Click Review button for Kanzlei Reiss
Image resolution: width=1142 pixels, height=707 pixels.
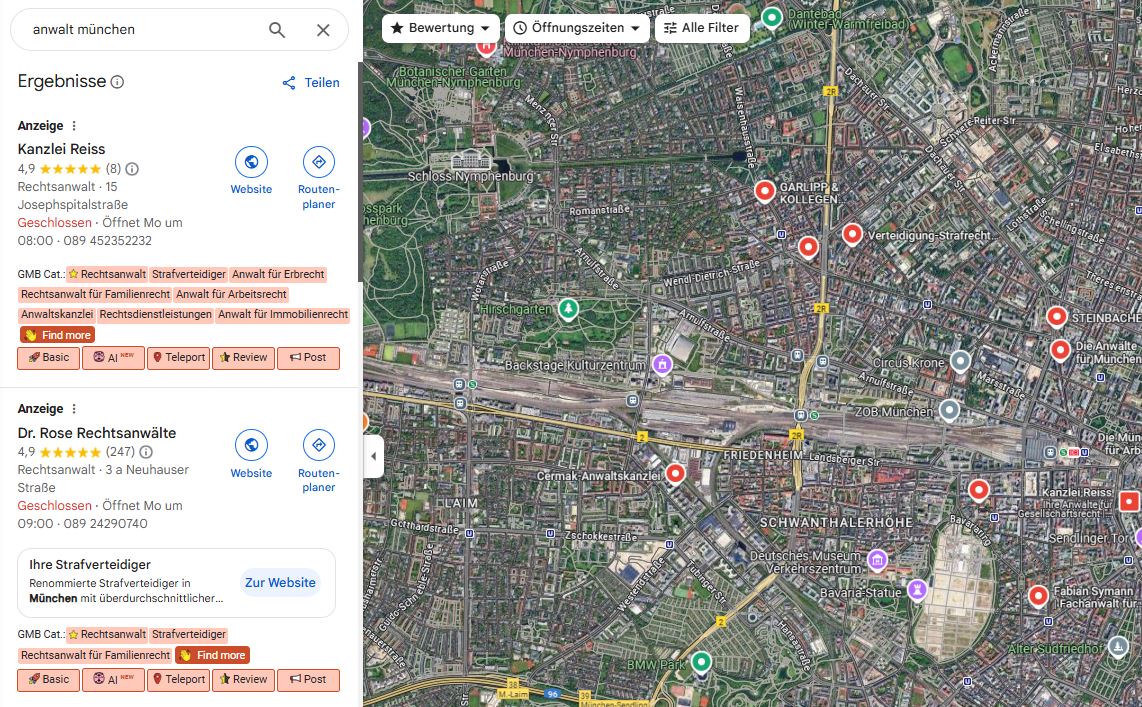click(243, 358)
